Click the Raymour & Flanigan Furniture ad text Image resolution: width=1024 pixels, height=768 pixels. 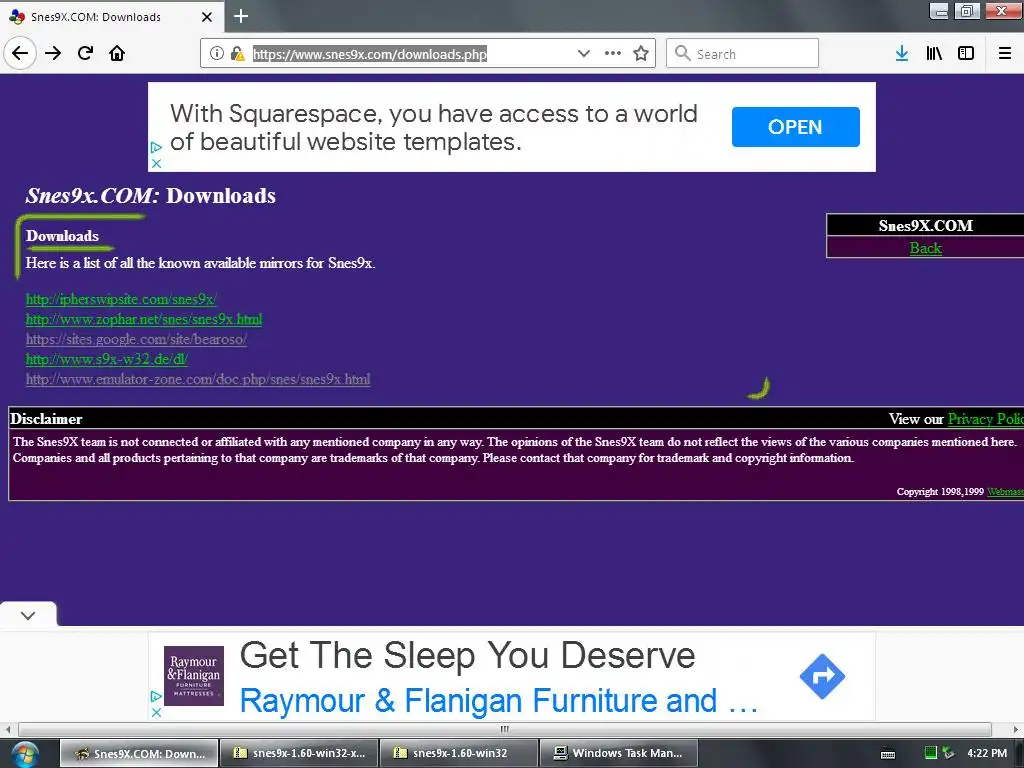click(499, 701)
